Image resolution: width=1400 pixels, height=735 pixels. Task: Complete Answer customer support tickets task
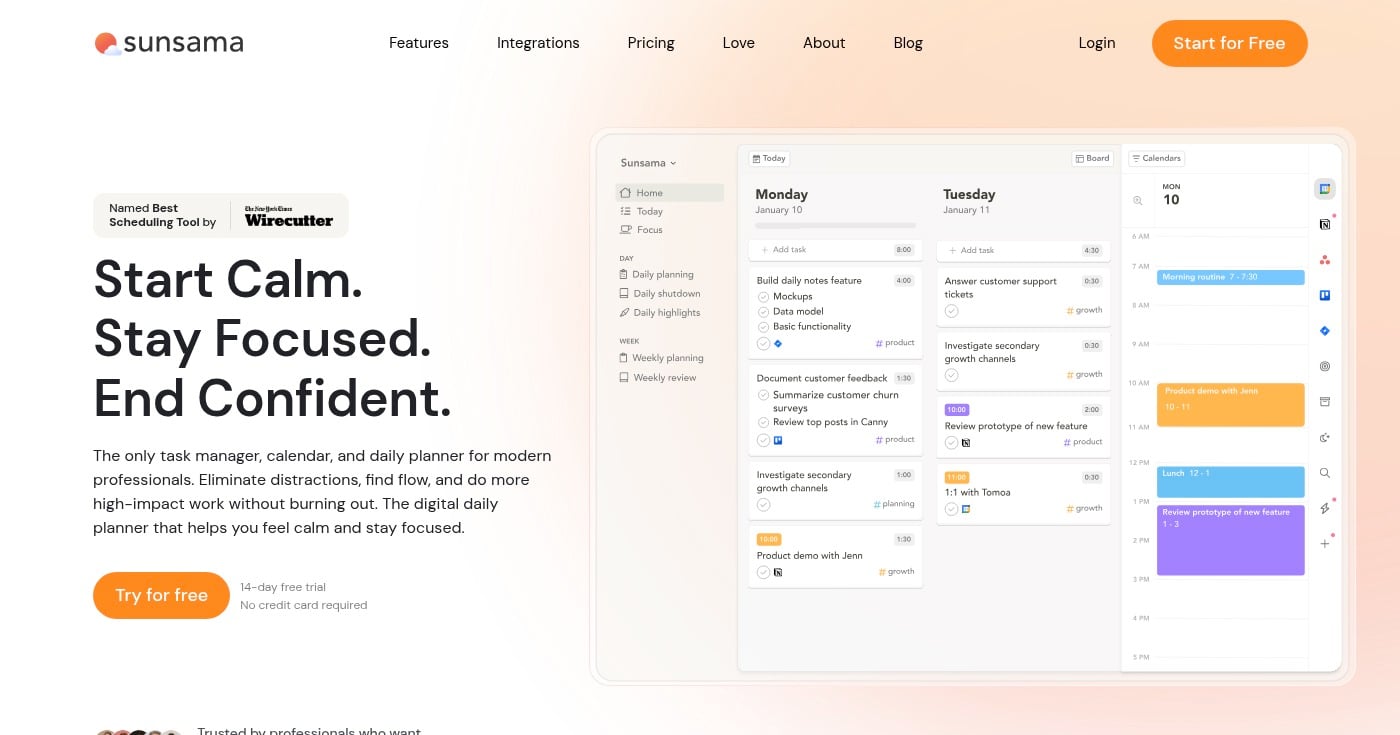pyautogui.click(x=951, y=311)
